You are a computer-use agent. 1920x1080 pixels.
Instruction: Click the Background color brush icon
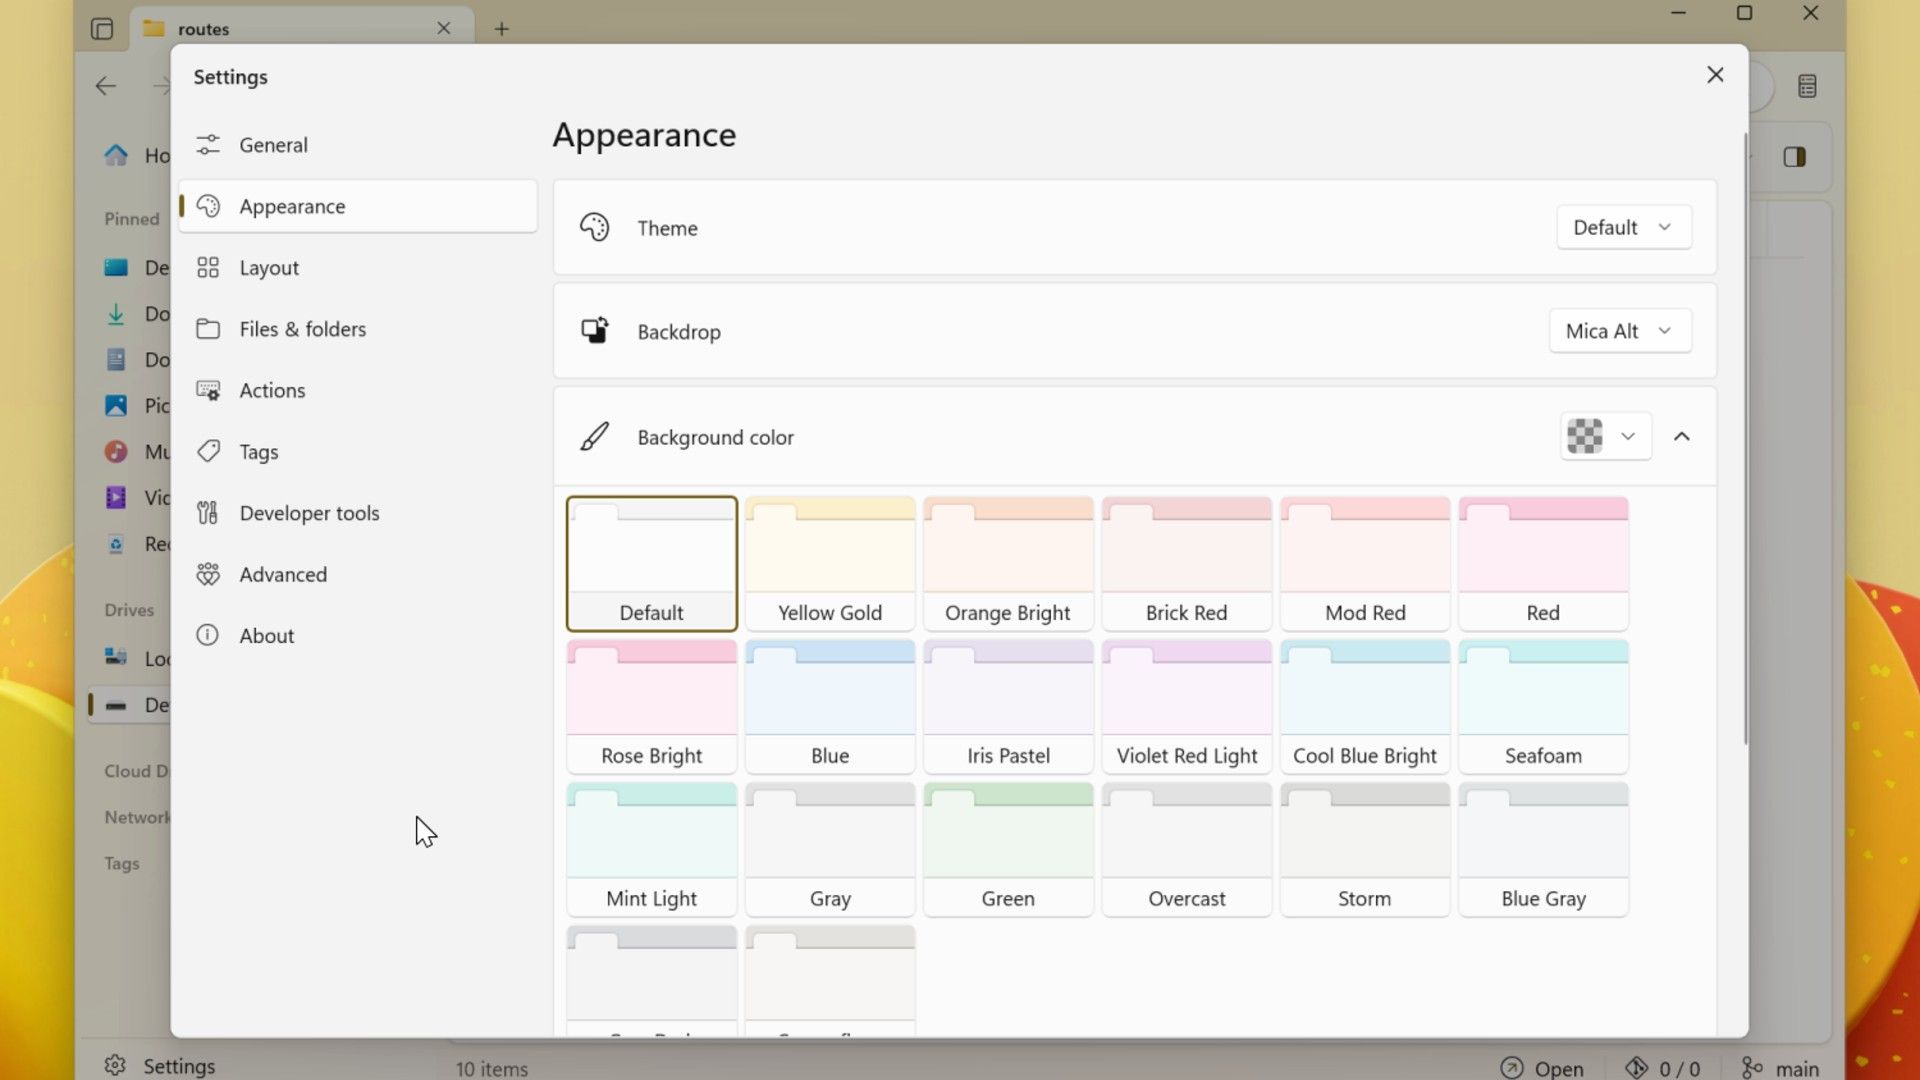595,437
